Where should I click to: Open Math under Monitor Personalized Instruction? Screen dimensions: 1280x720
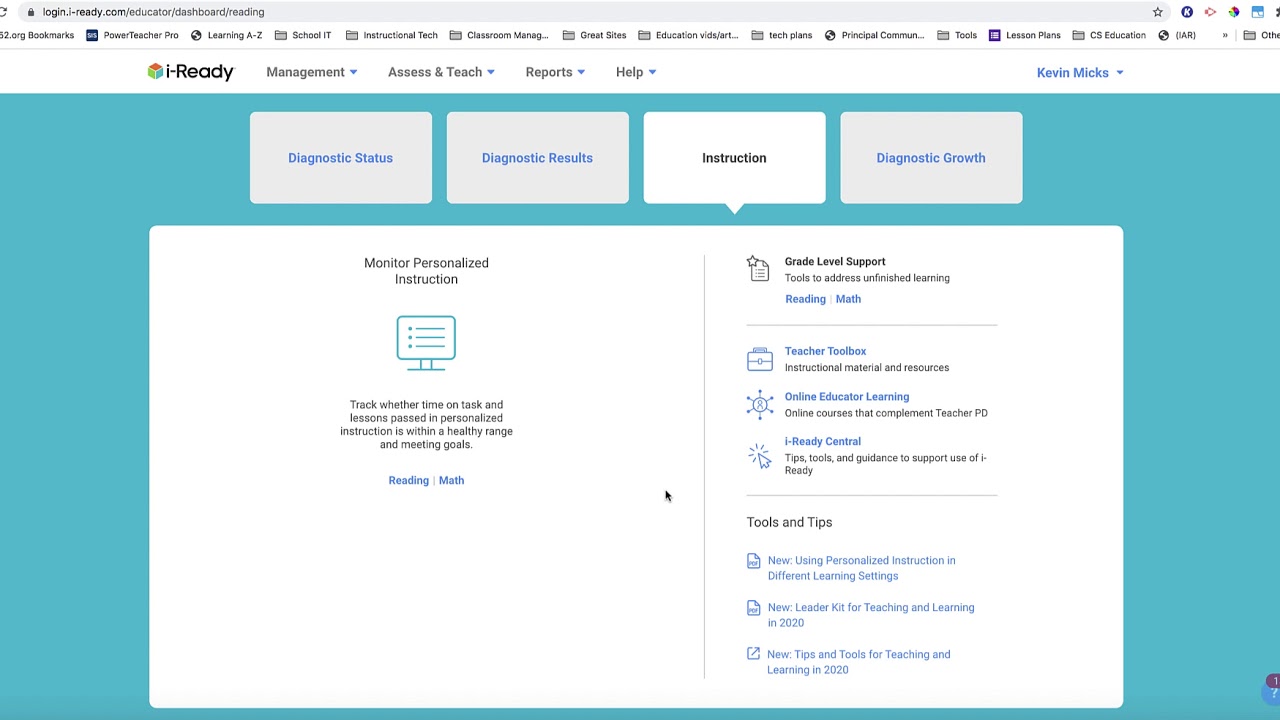pyautogui.click(x=451, y=480)
